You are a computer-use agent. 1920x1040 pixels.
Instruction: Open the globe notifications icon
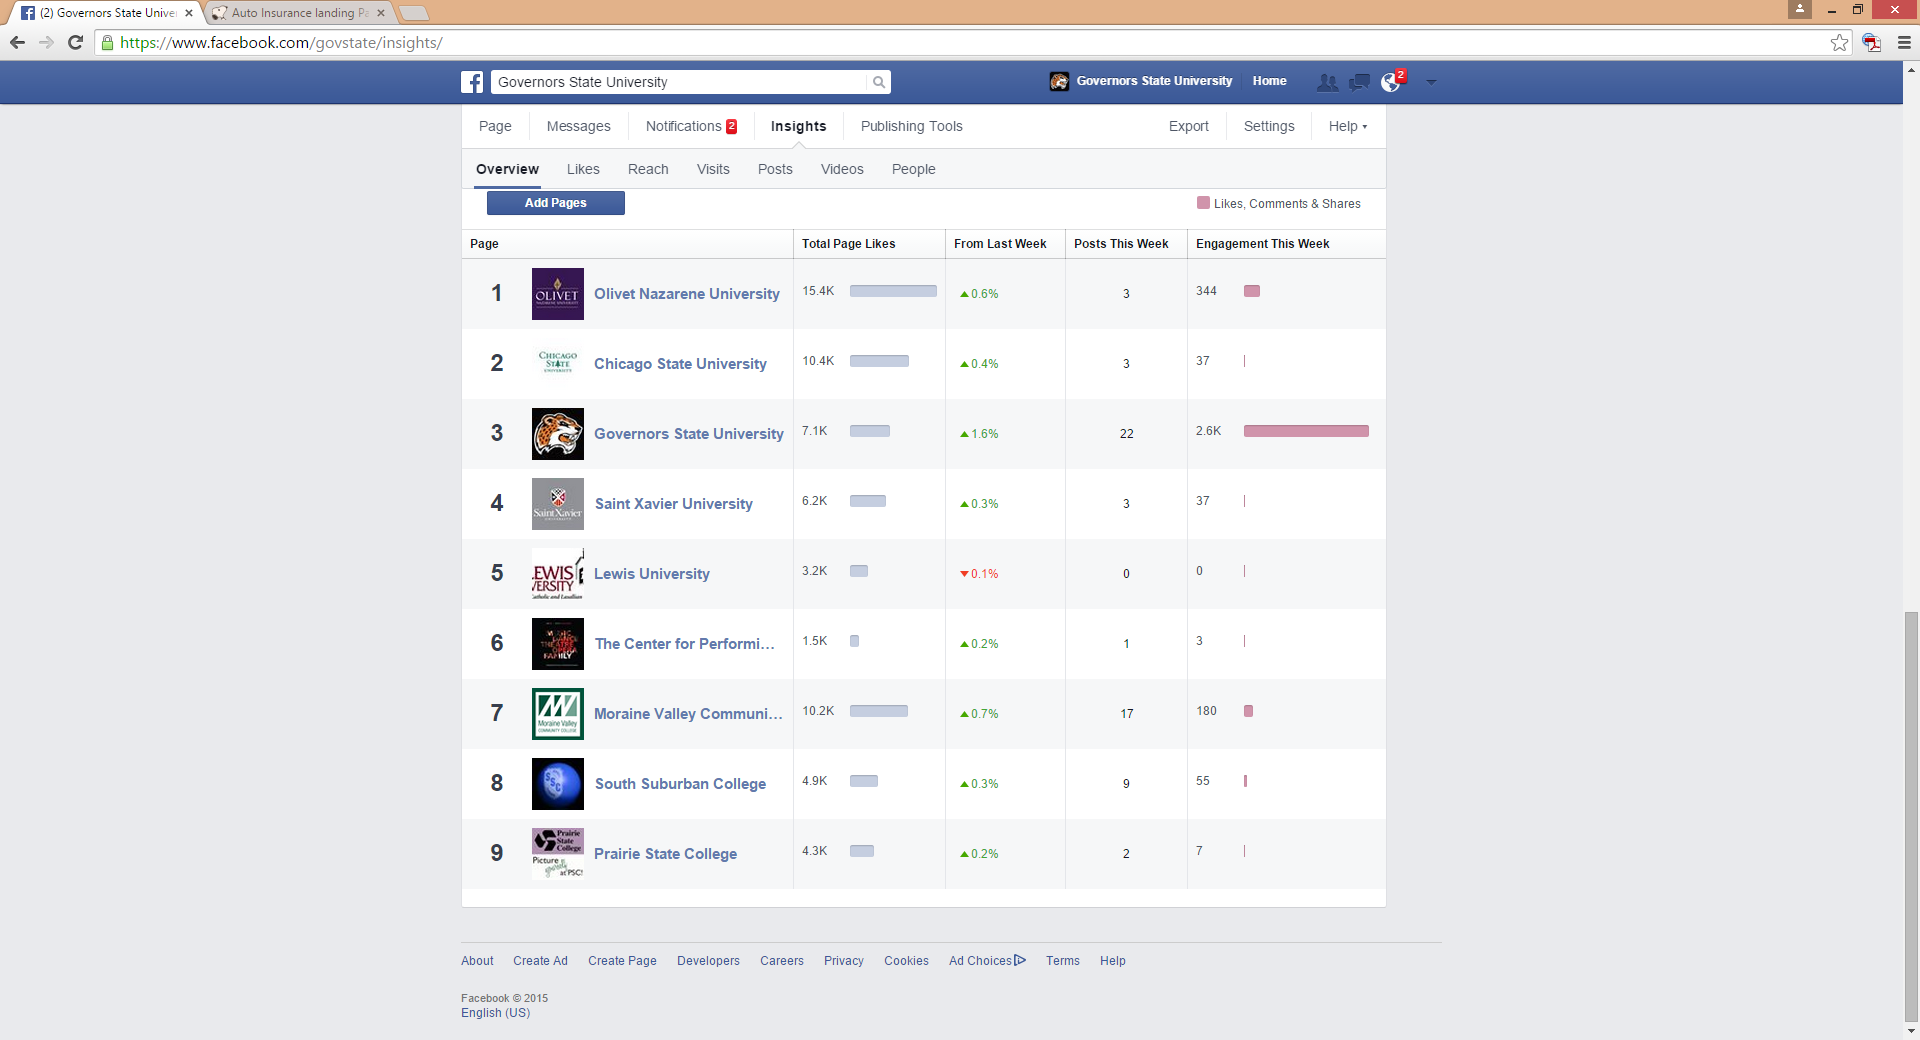1391,82
